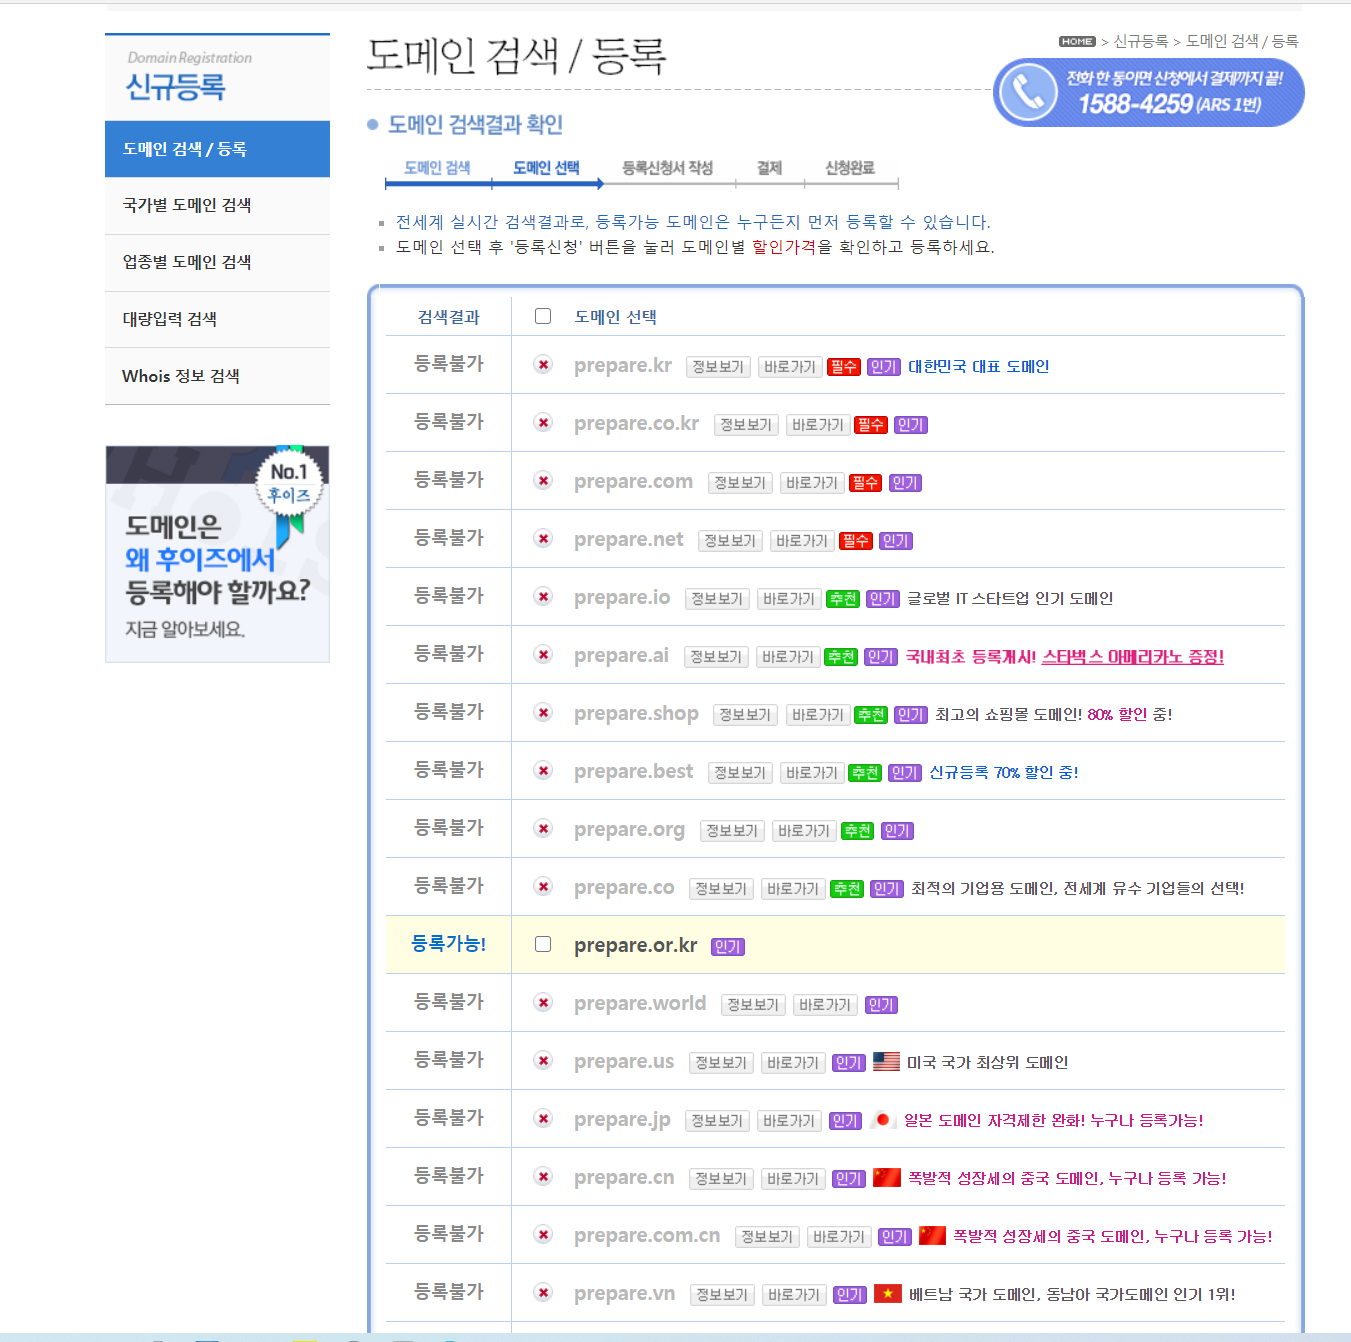Viewport: 1351px width, 1342px height.
Task: Click the 신규등록 link in breadcrumb
Action: pyautogui.click(x=1141, y=41)
